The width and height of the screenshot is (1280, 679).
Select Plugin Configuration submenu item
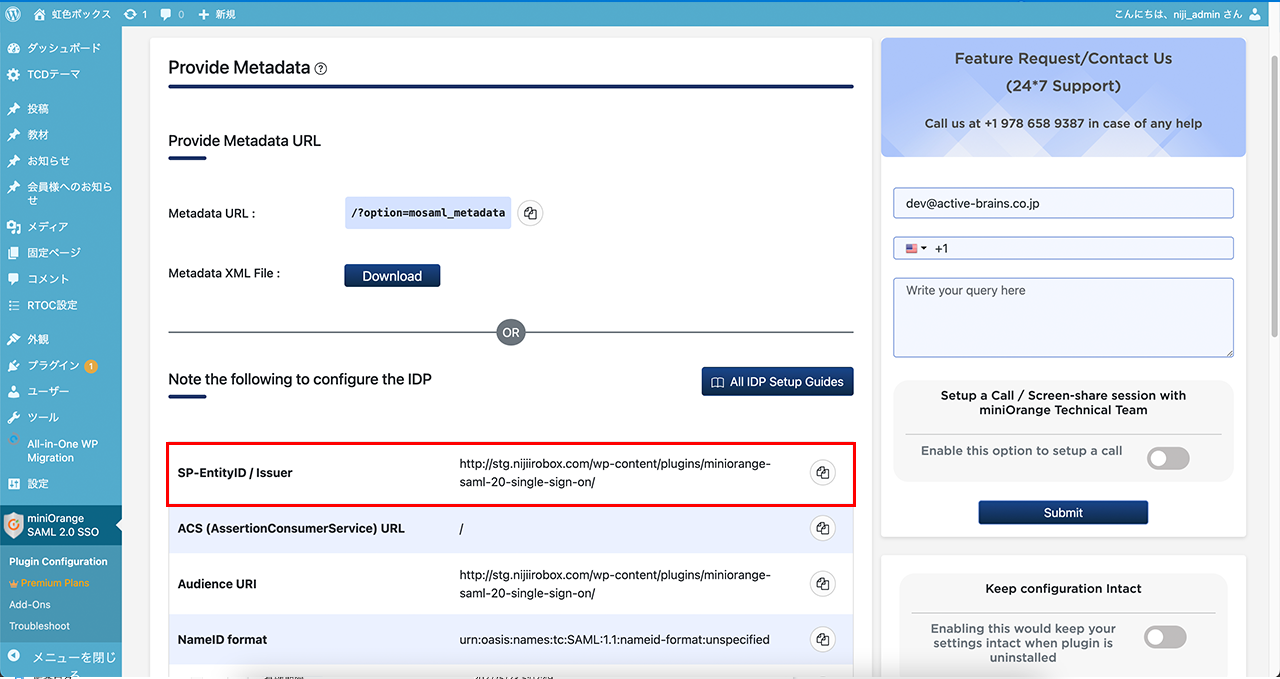pyautogui.click(x=58, y=561)
